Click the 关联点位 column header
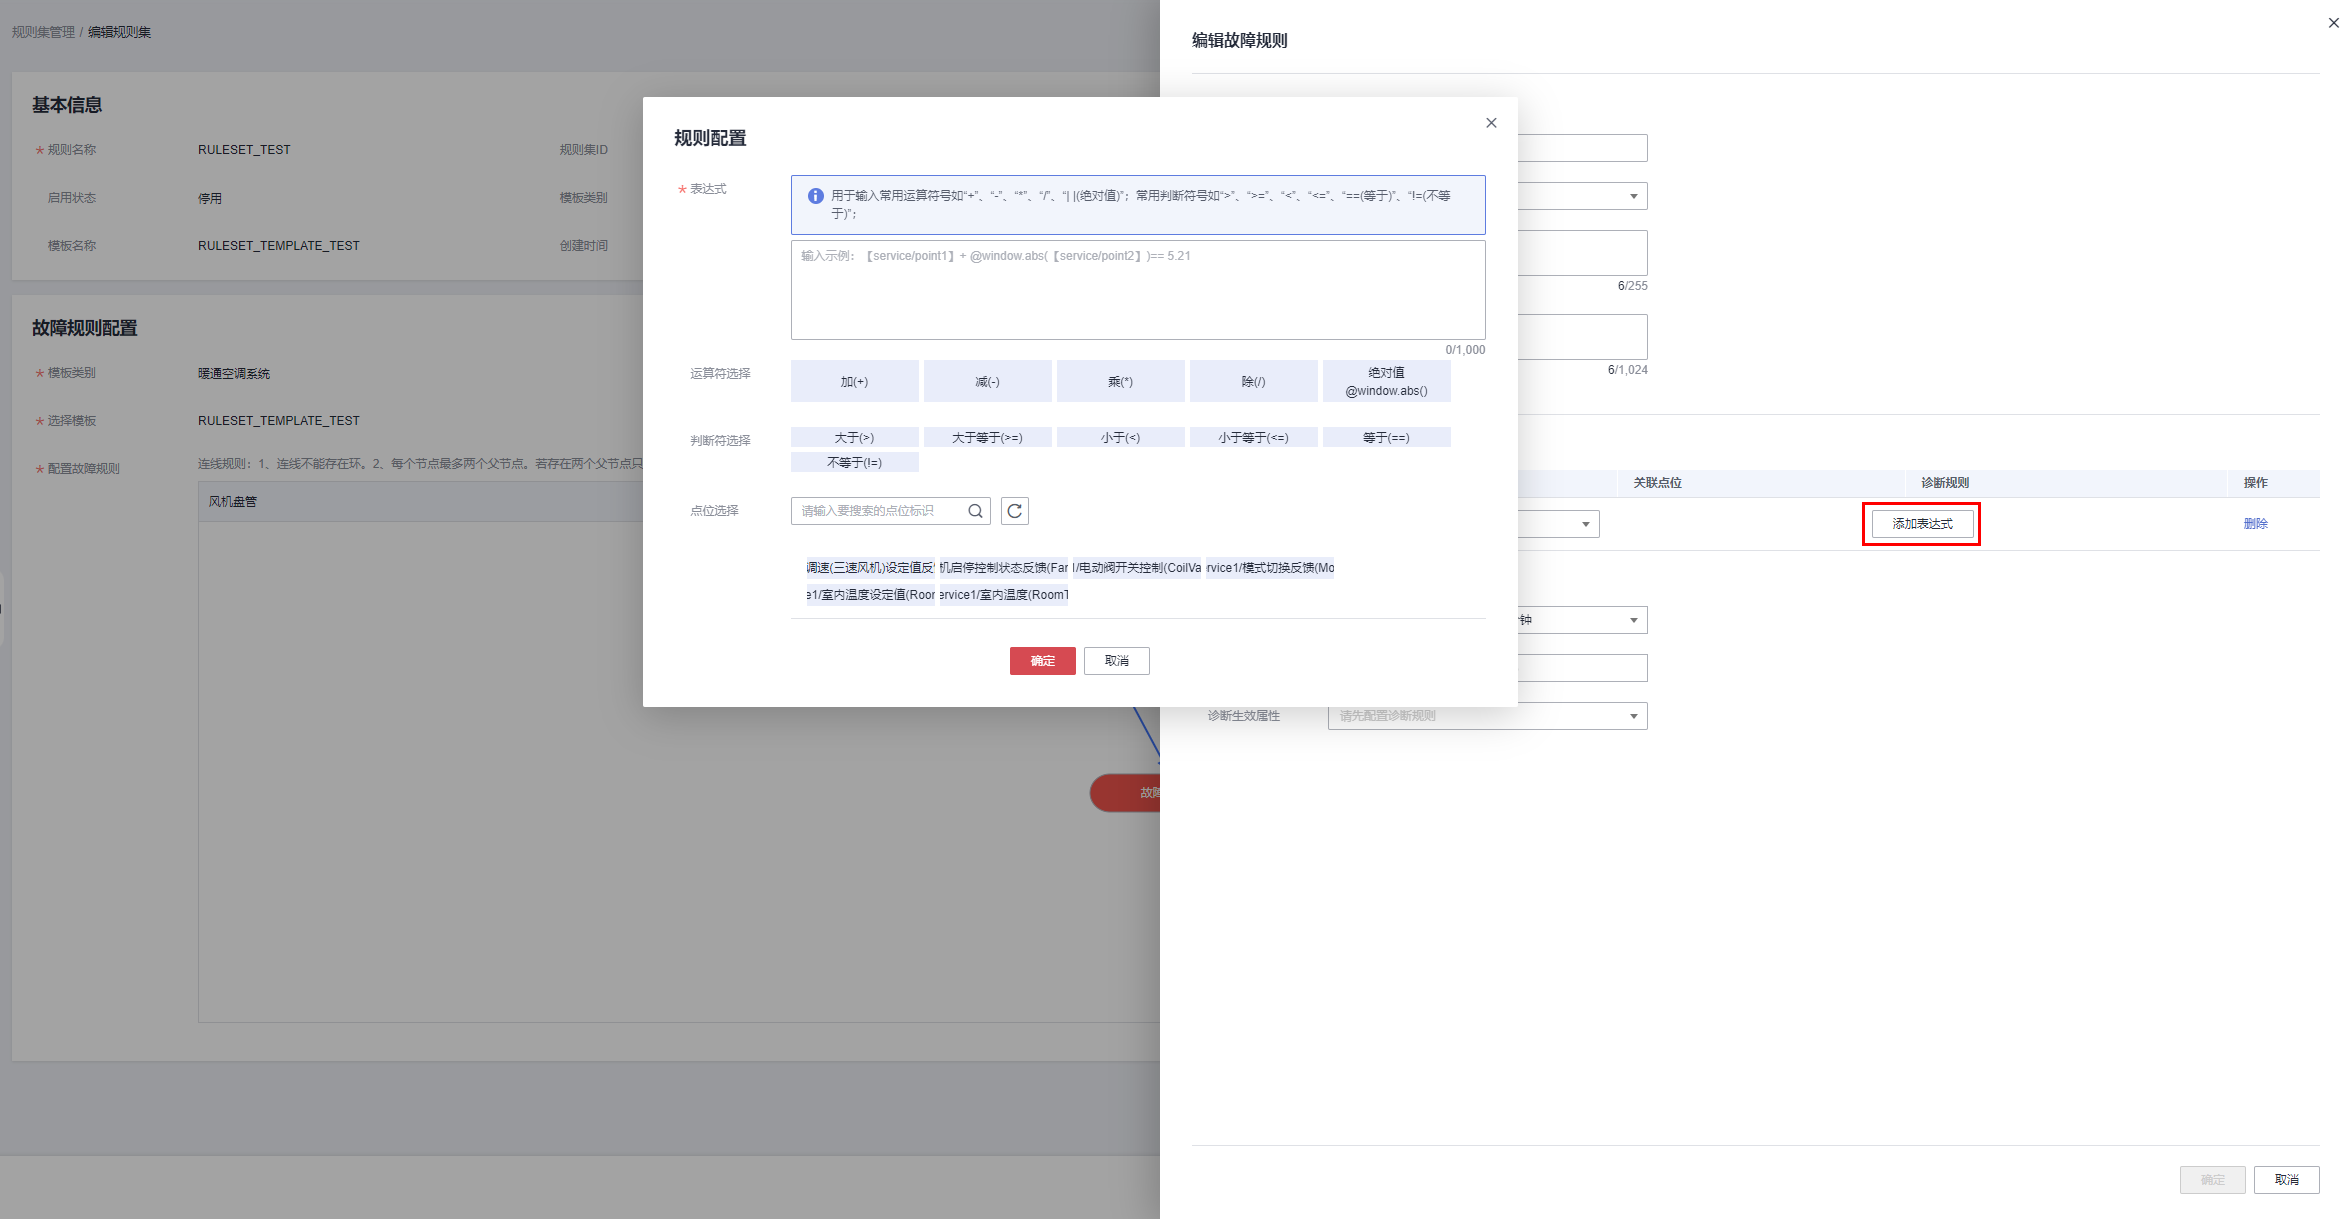The height and width of the screenshot is (1219, 2348). click(x=1657, y=483)
